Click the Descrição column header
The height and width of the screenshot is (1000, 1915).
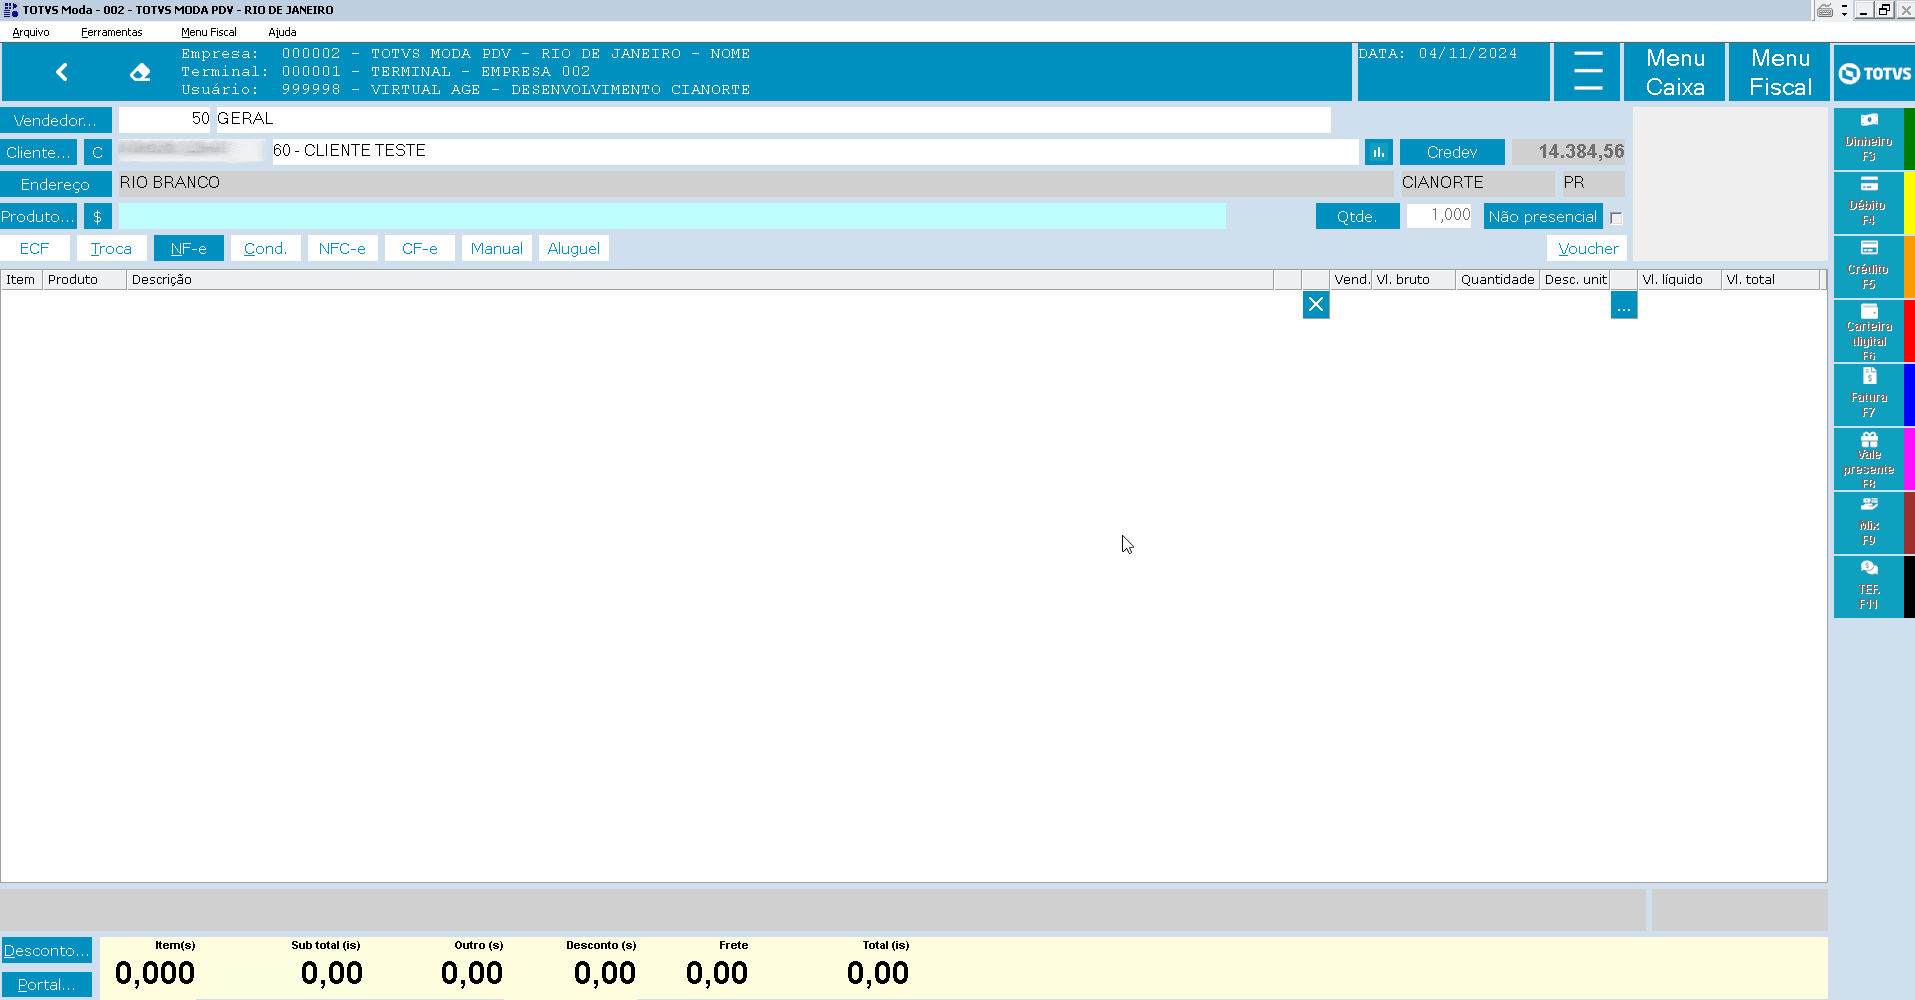700,280
